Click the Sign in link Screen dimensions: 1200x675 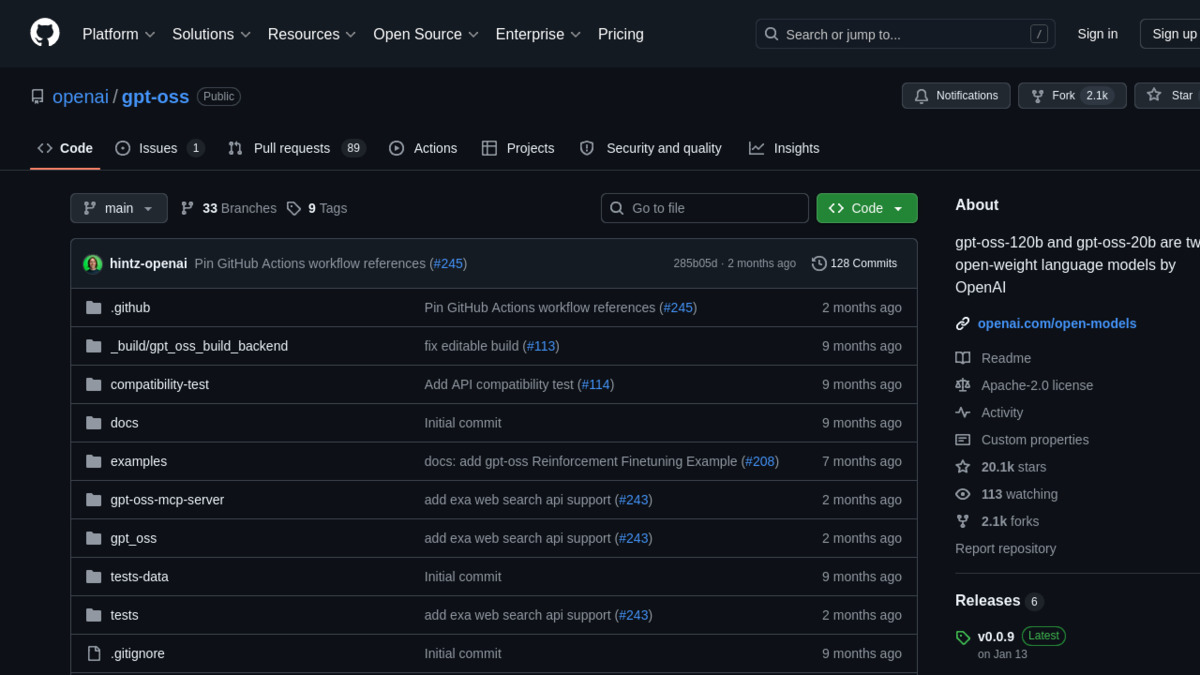[x=1097, y=34]
